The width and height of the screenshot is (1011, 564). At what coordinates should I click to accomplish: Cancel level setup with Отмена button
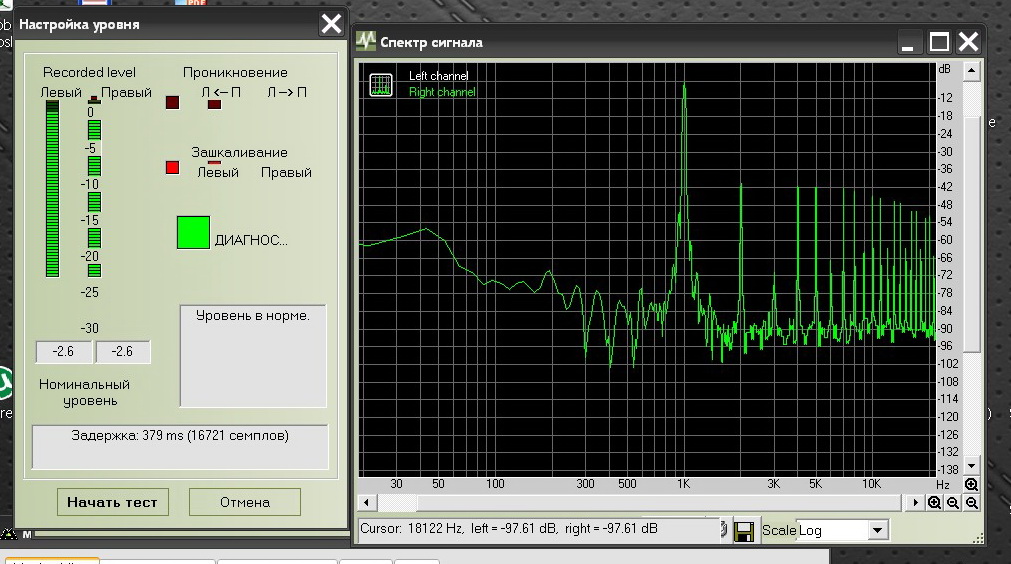point(244,502)
